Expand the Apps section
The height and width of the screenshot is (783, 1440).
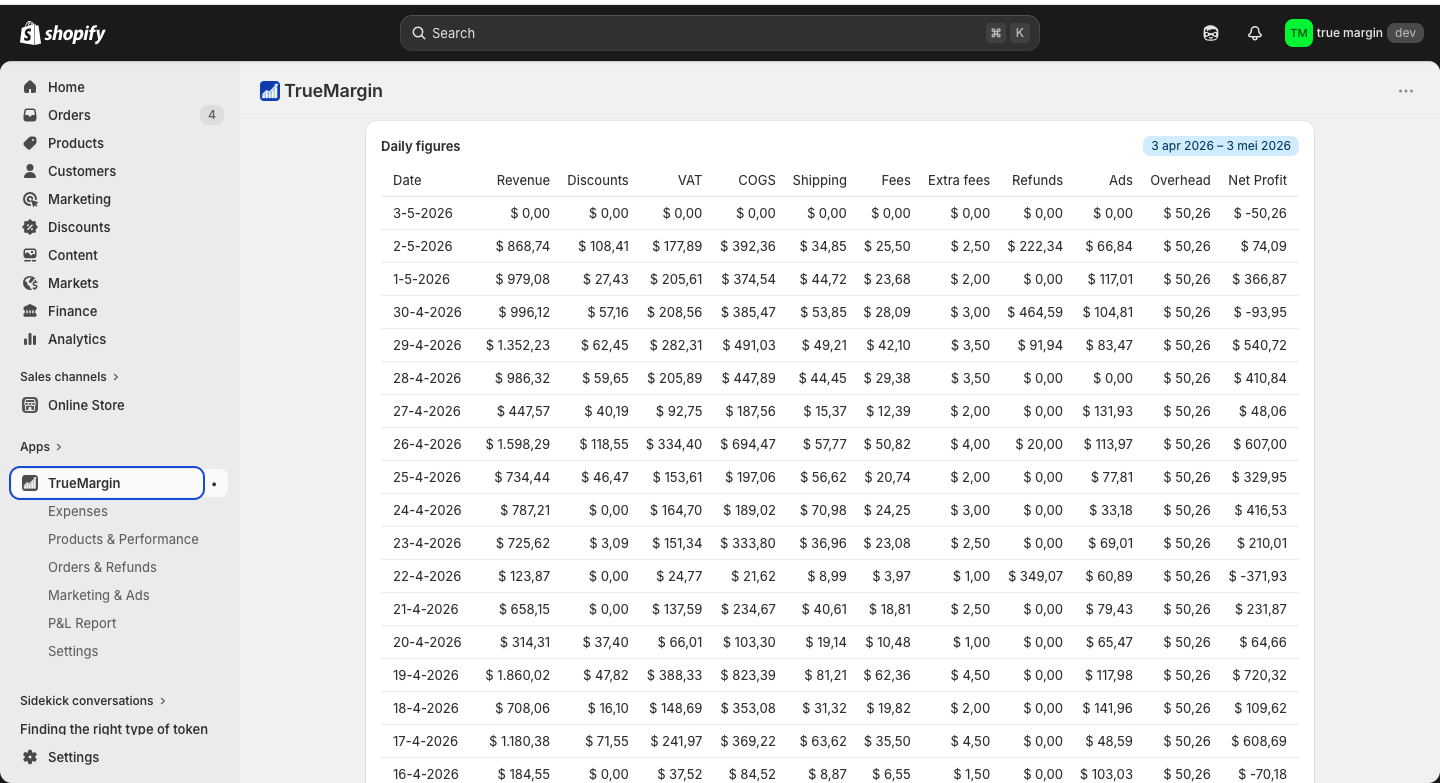(x=41, y=447)
